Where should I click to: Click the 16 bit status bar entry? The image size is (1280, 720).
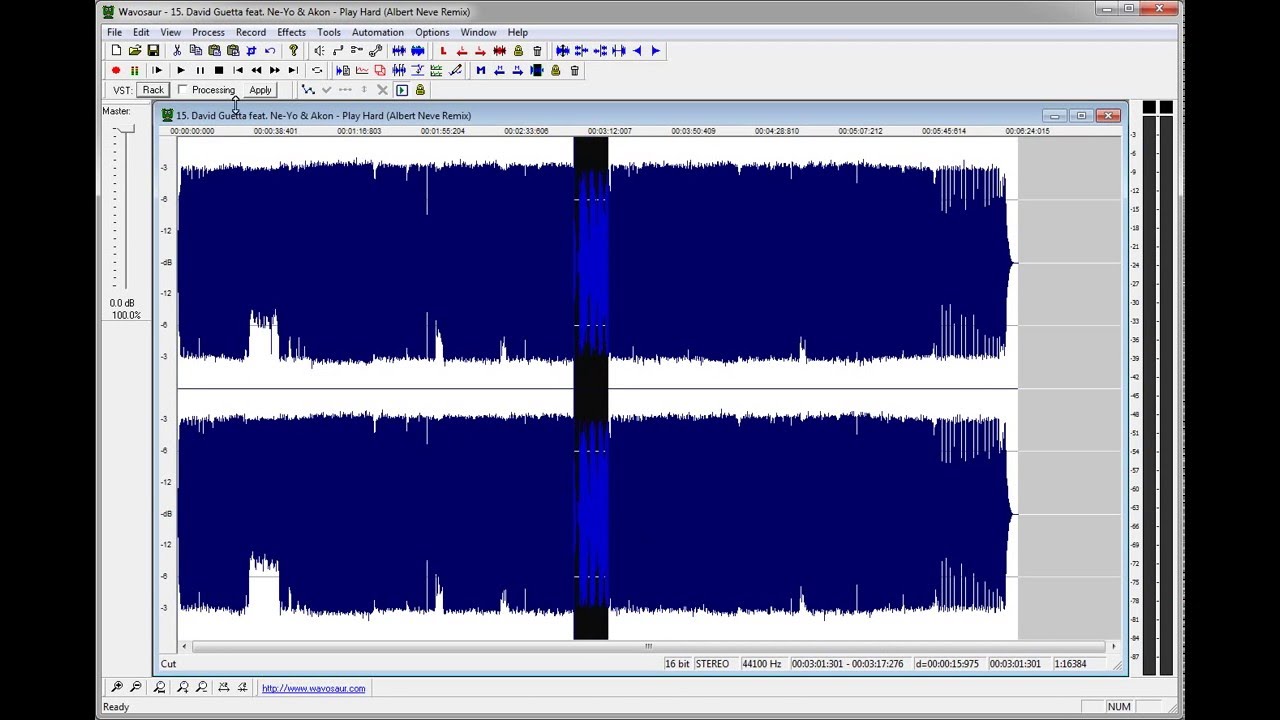(x=677, y=664)
